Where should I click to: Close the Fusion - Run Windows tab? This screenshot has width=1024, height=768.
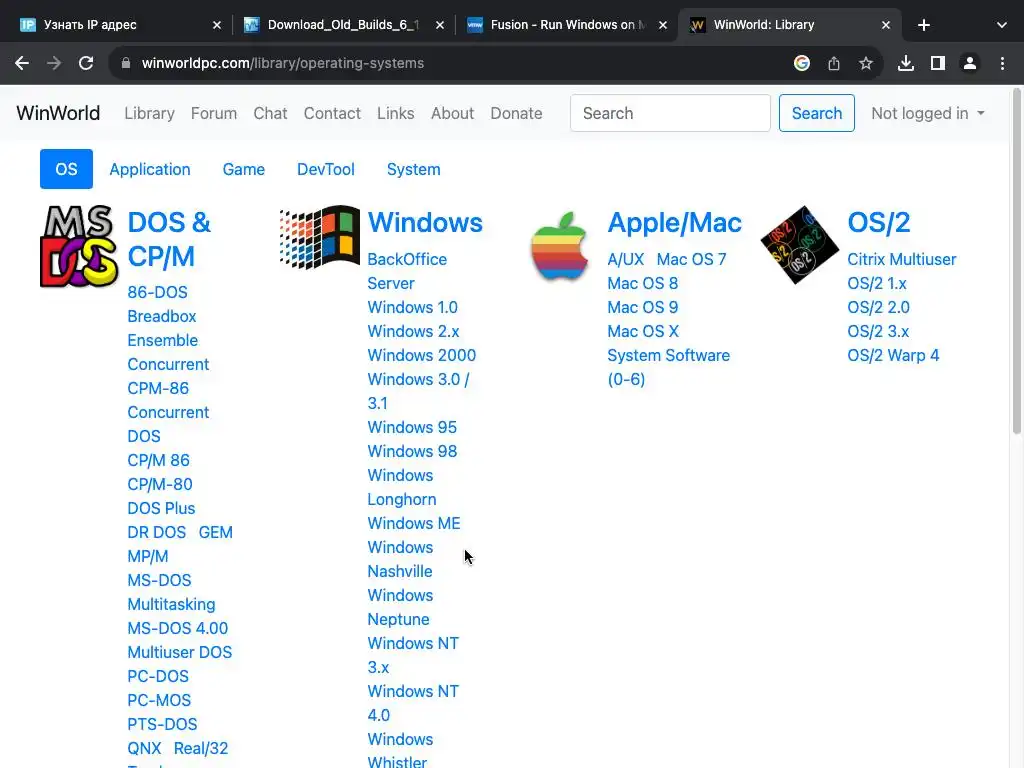[x=663, y=25]
